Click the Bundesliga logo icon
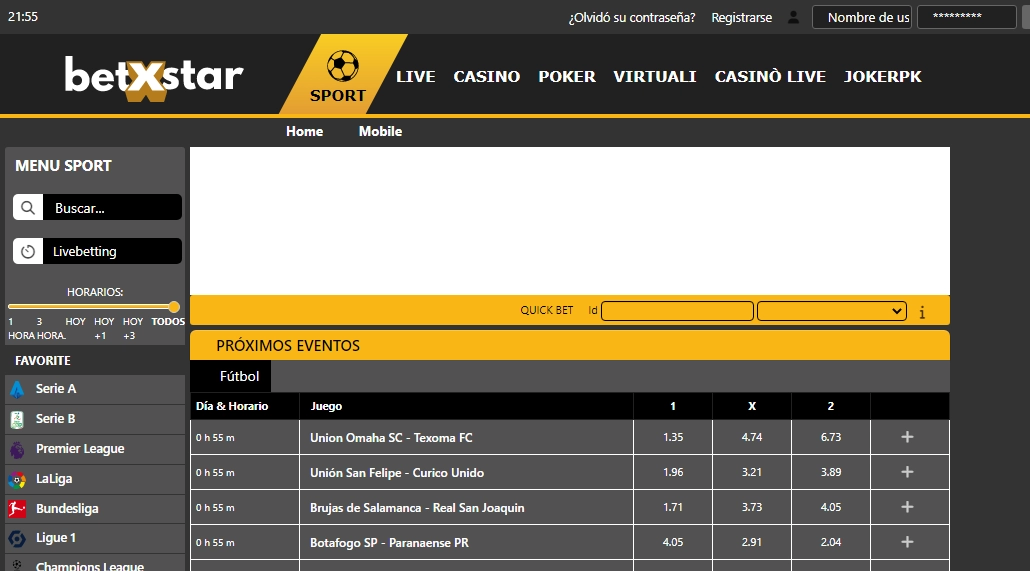Screen dimensions: 1030x571 click(x=17, y=509)
